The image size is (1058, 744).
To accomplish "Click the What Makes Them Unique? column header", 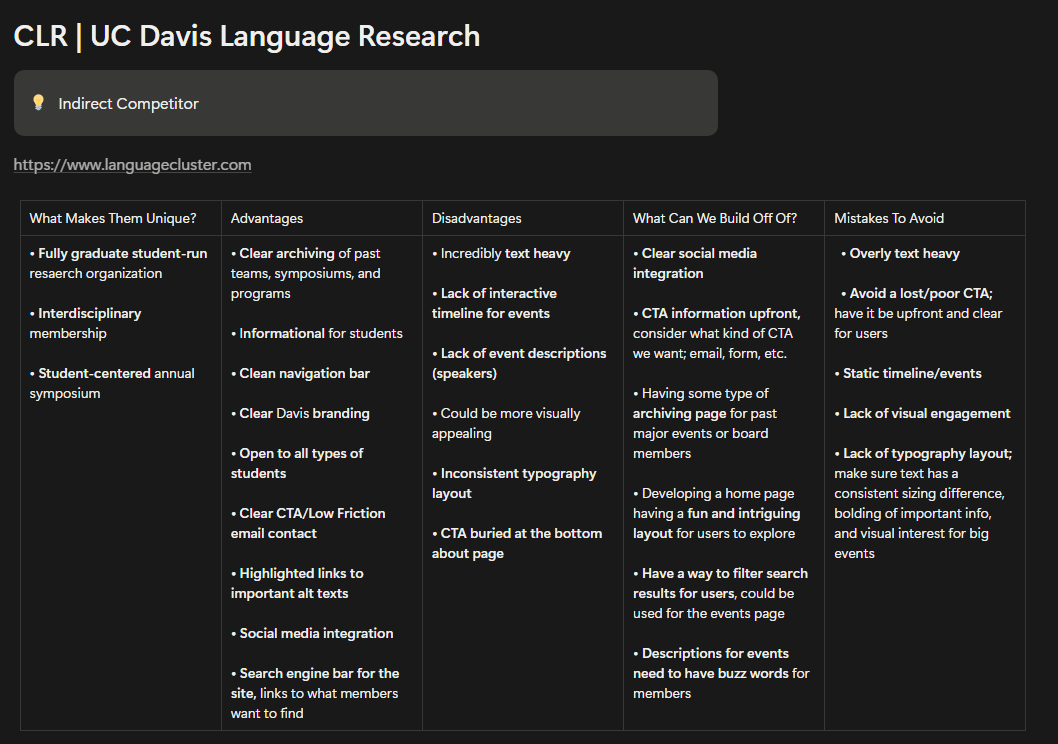I will point(113,218).
